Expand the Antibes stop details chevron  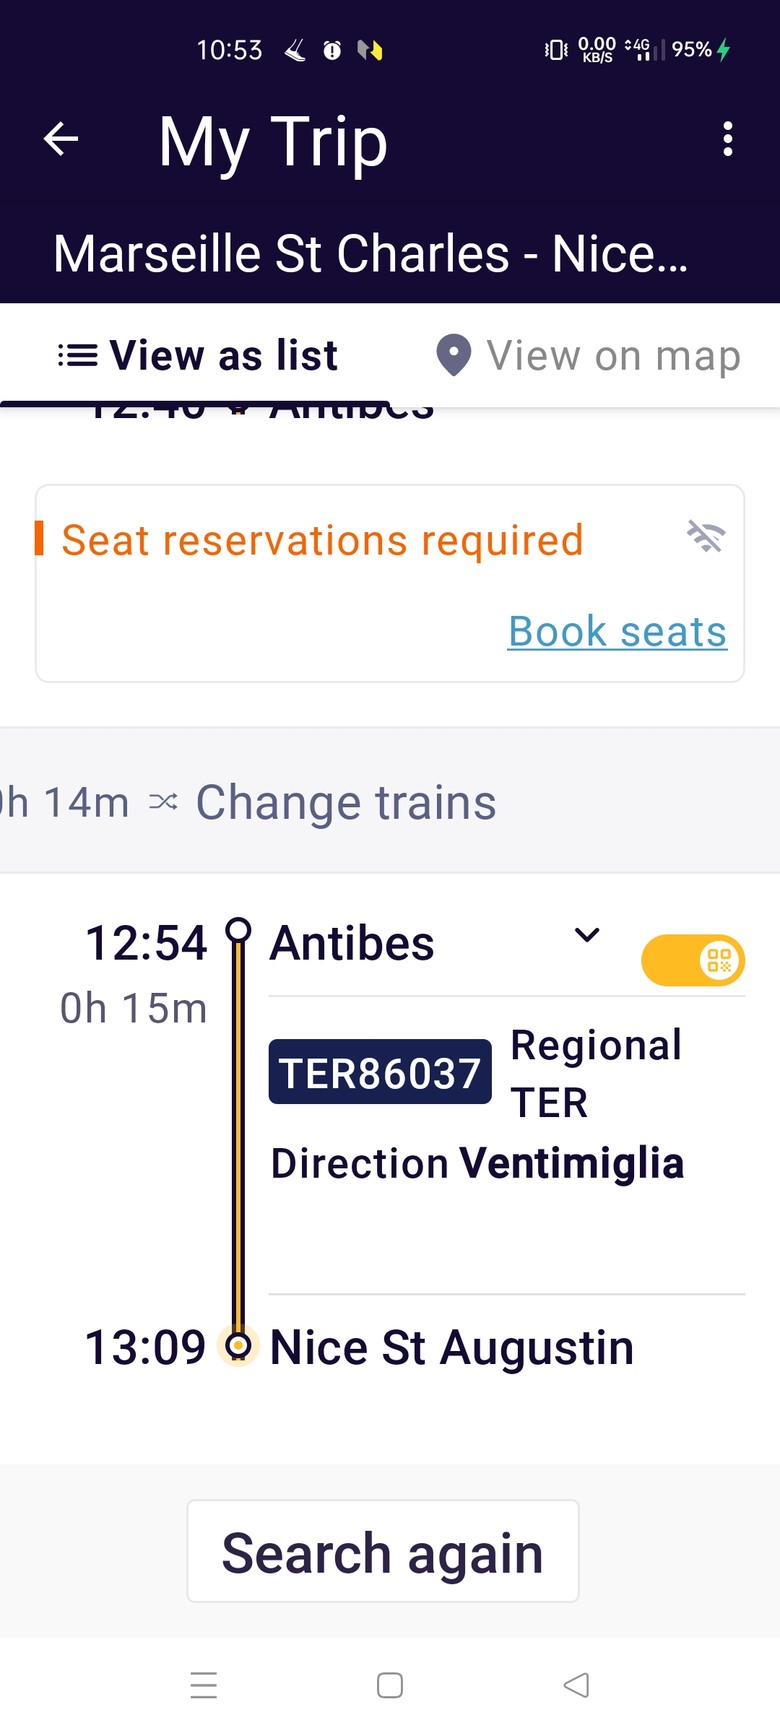(587, 935)
